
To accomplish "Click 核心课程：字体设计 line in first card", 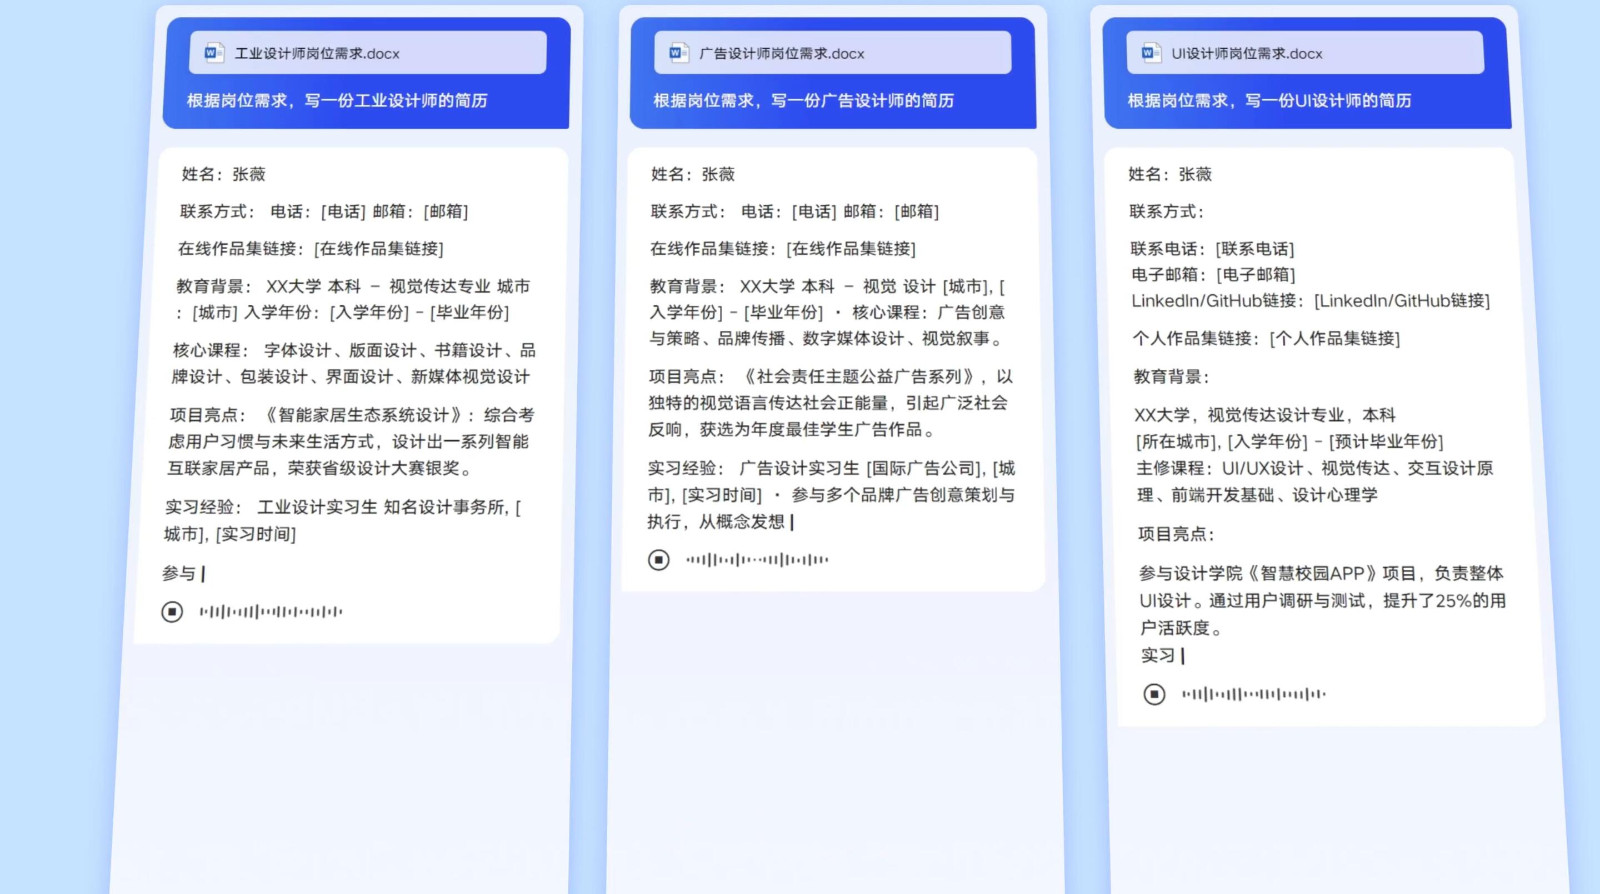I will point(353,363).
